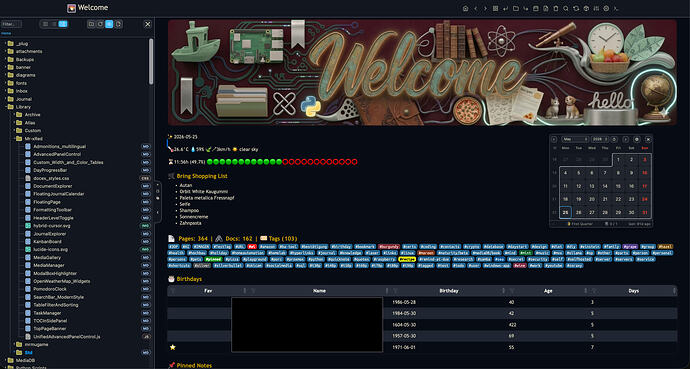Navigate back with the left arrow
Screen dimensions: 690x369
[x=476, y=8]
